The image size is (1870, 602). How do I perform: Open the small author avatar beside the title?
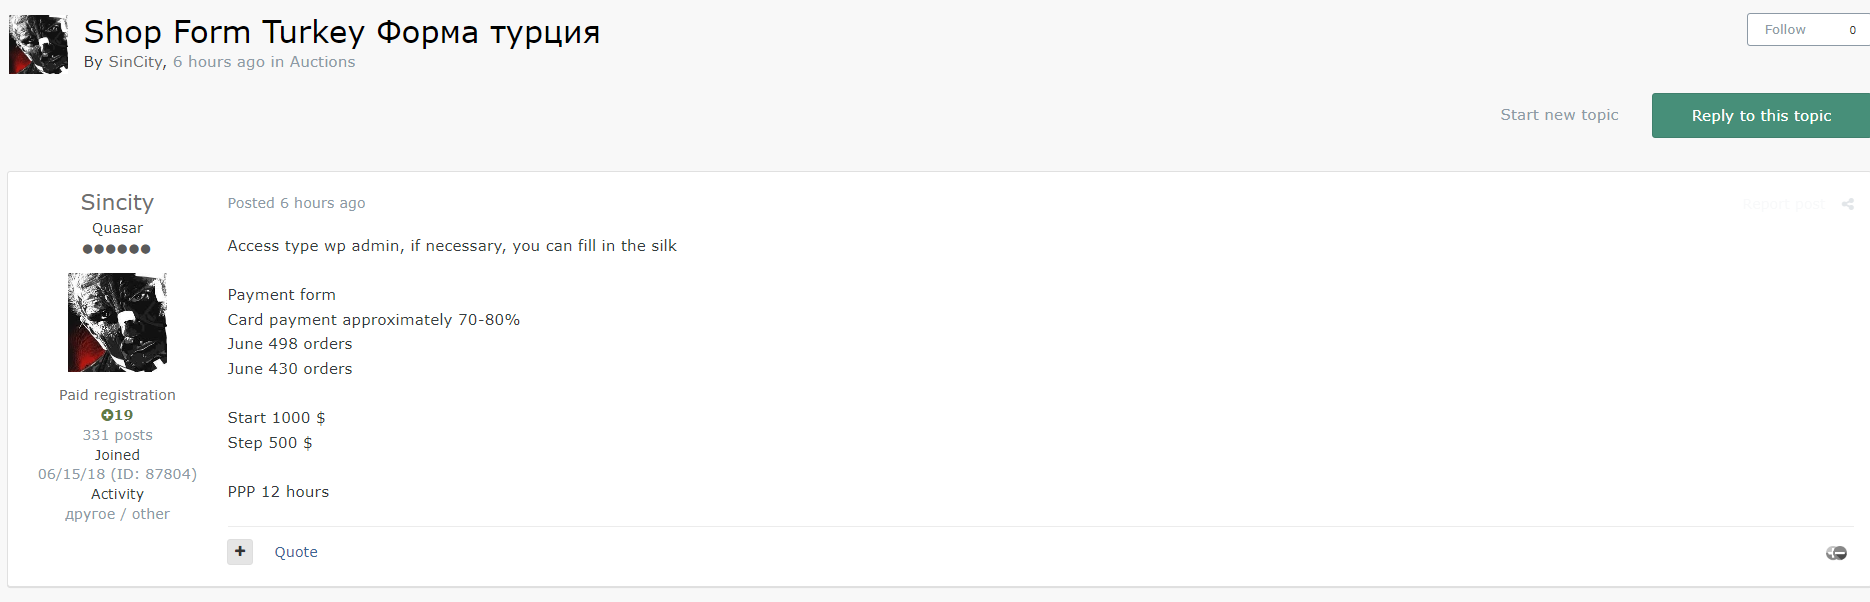(38, 45)
